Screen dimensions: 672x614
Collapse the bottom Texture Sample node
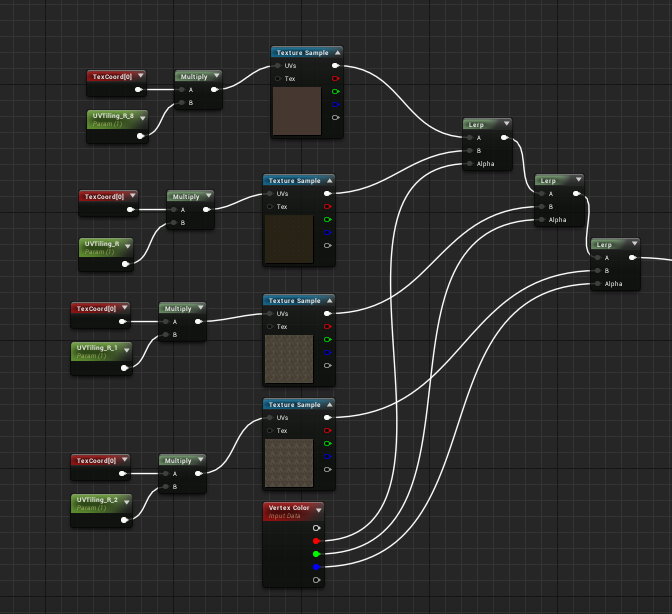(330, 404)
